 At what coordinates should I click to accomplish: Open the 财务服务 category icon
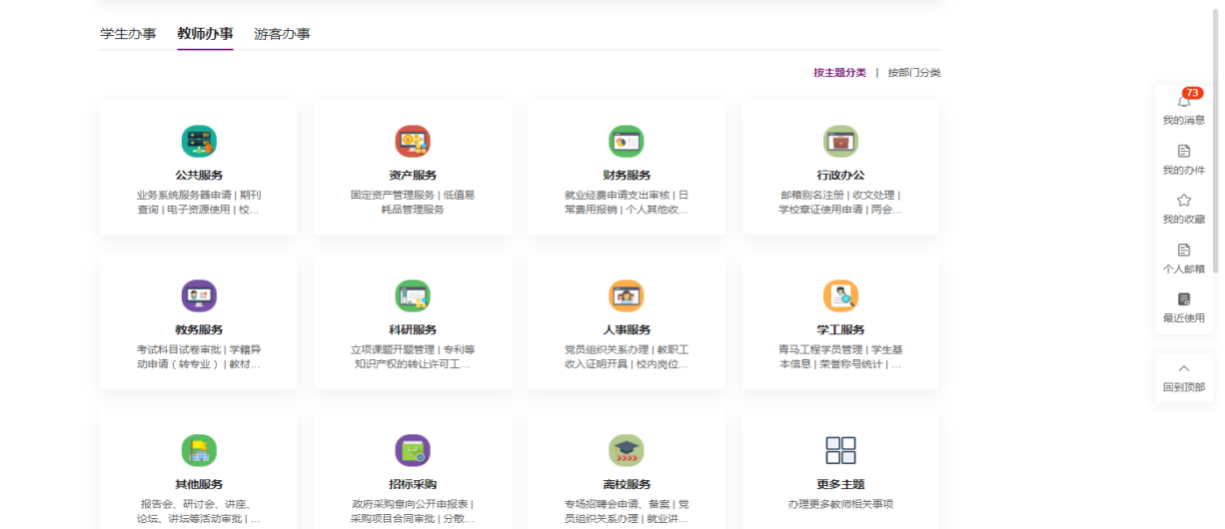coord(626,142)
